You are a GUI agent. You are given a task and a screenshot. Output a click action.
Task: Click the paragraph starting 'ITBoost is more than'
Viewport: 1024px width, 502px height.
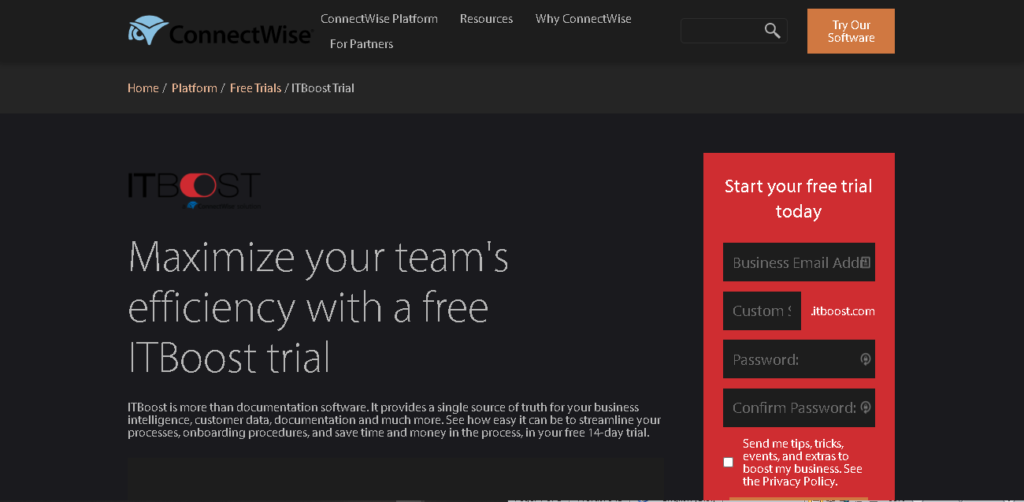tap(394, 420)
